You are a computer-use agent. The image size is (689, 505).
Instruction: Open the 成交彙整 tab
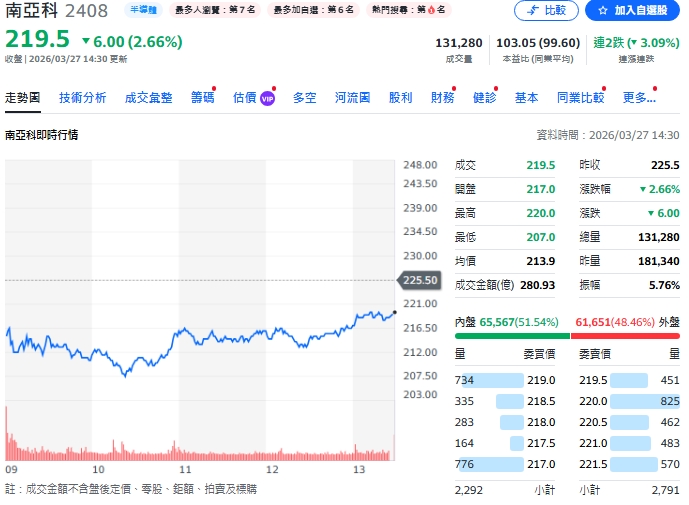(149, 98)
